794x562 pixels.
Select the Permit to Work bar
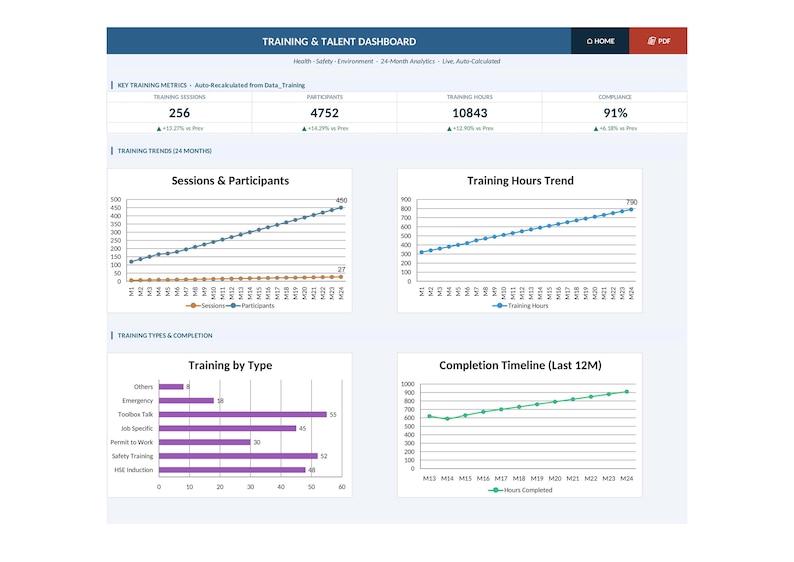[205, 442]
